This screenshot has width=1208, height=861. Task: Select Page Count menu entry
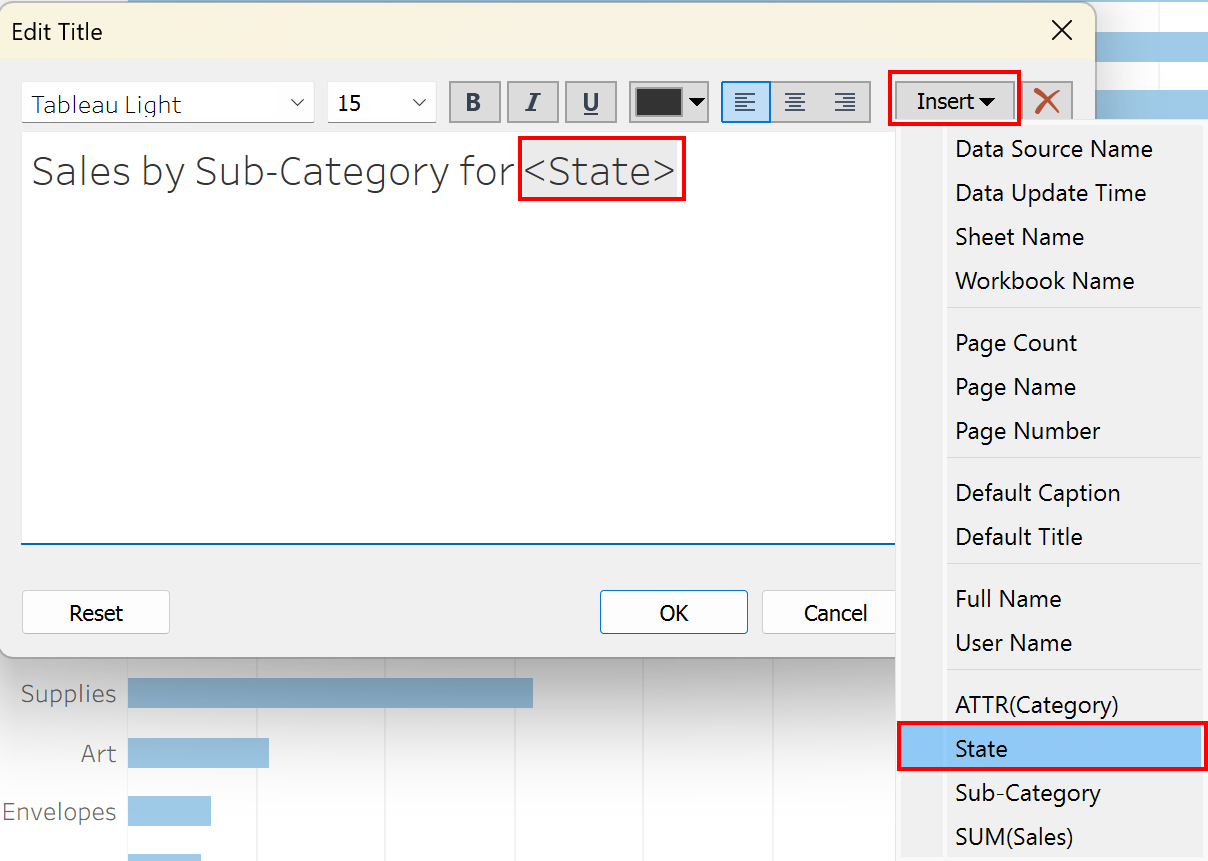point(1016,343)
